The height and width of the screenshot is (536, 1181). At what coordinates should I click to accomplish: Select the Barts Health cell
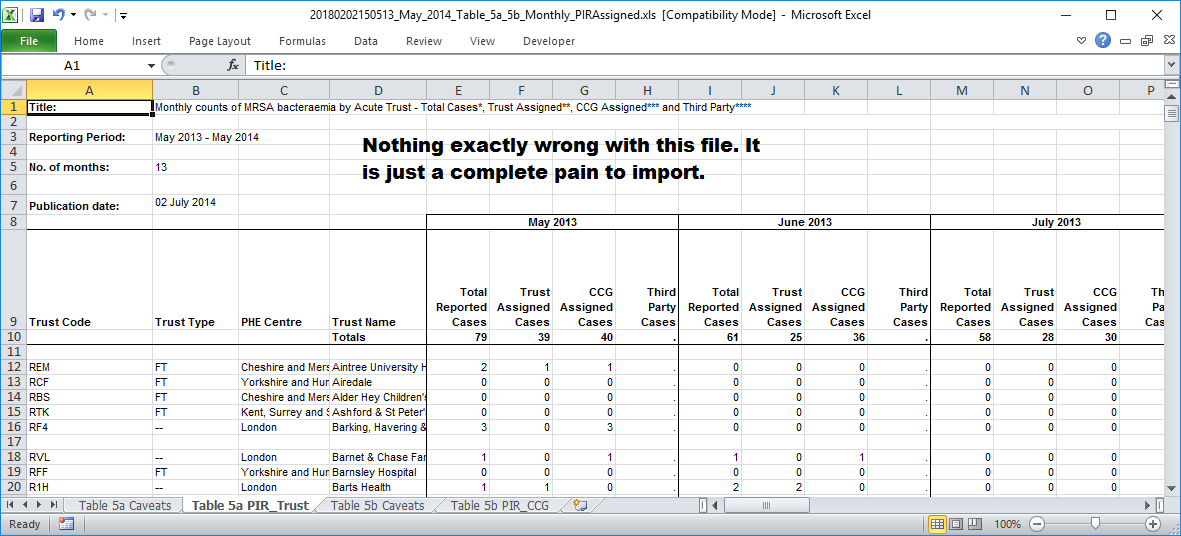click(378, 487)
